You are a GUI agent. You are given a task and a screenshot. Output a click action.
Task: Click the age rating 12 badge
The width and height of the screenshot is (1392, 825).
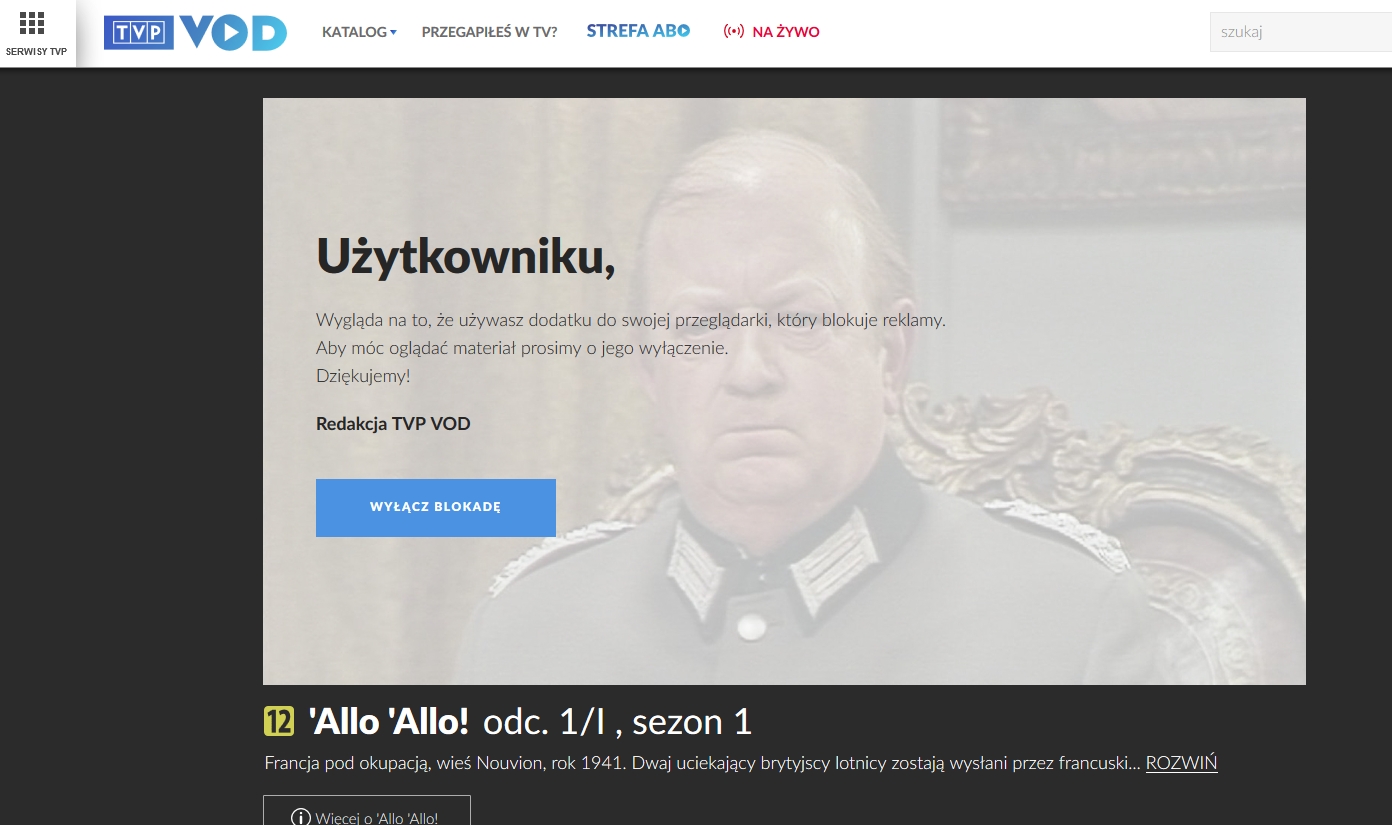(279, 721)
